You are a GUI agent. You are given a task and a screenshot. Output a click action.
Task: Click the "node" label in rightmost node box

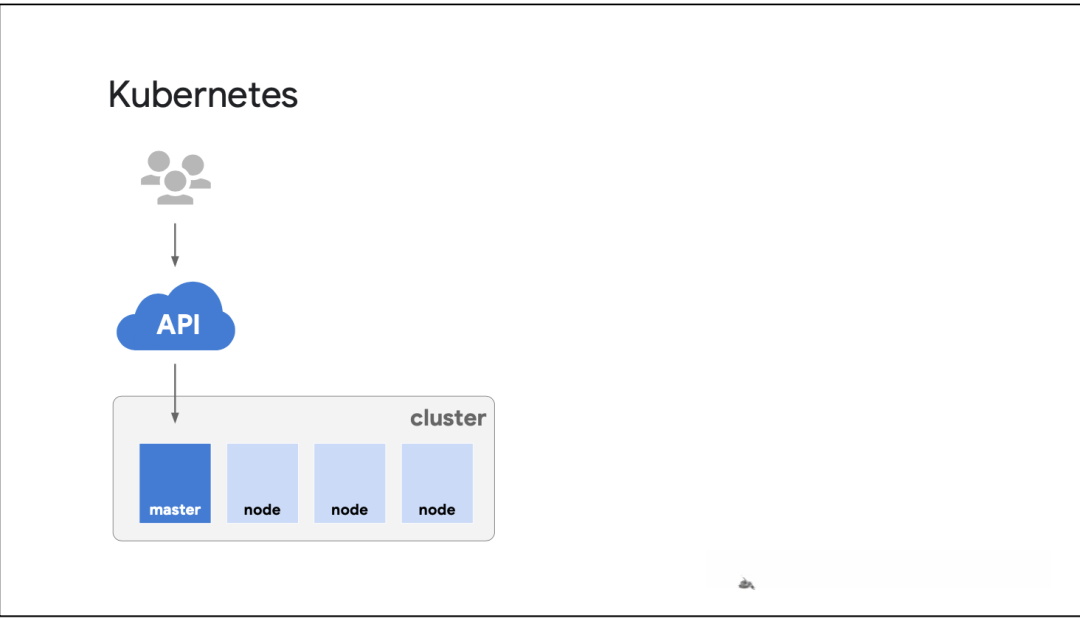(x=437, y=510)
